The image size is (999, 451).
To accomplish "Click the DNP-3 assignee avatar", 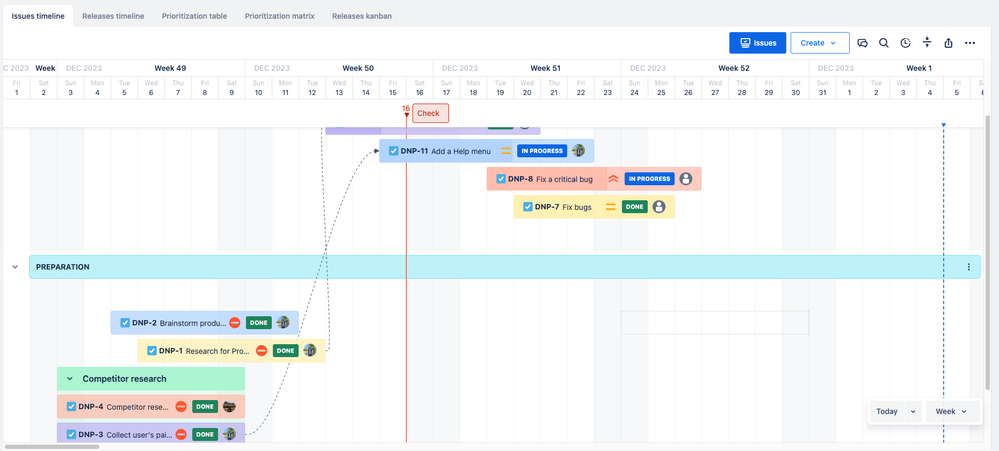I will (229, 434).
